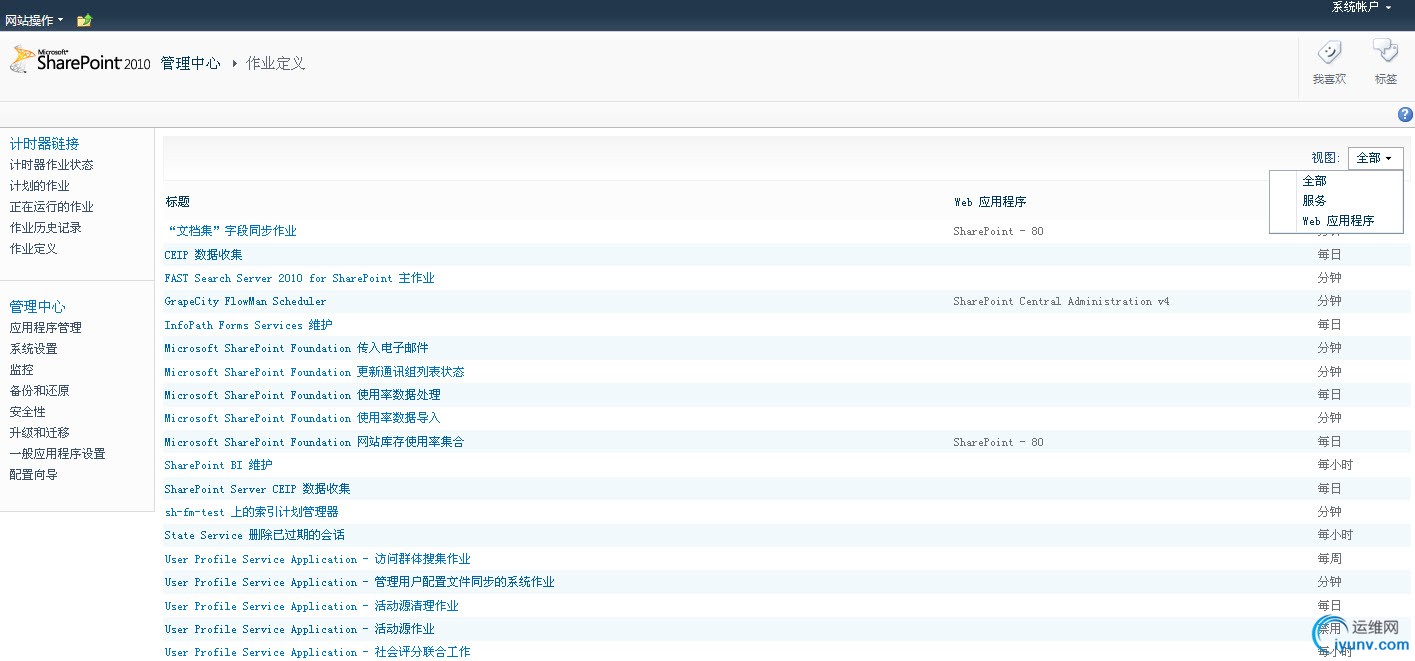Open 配置向导 in sidebar

33,475
